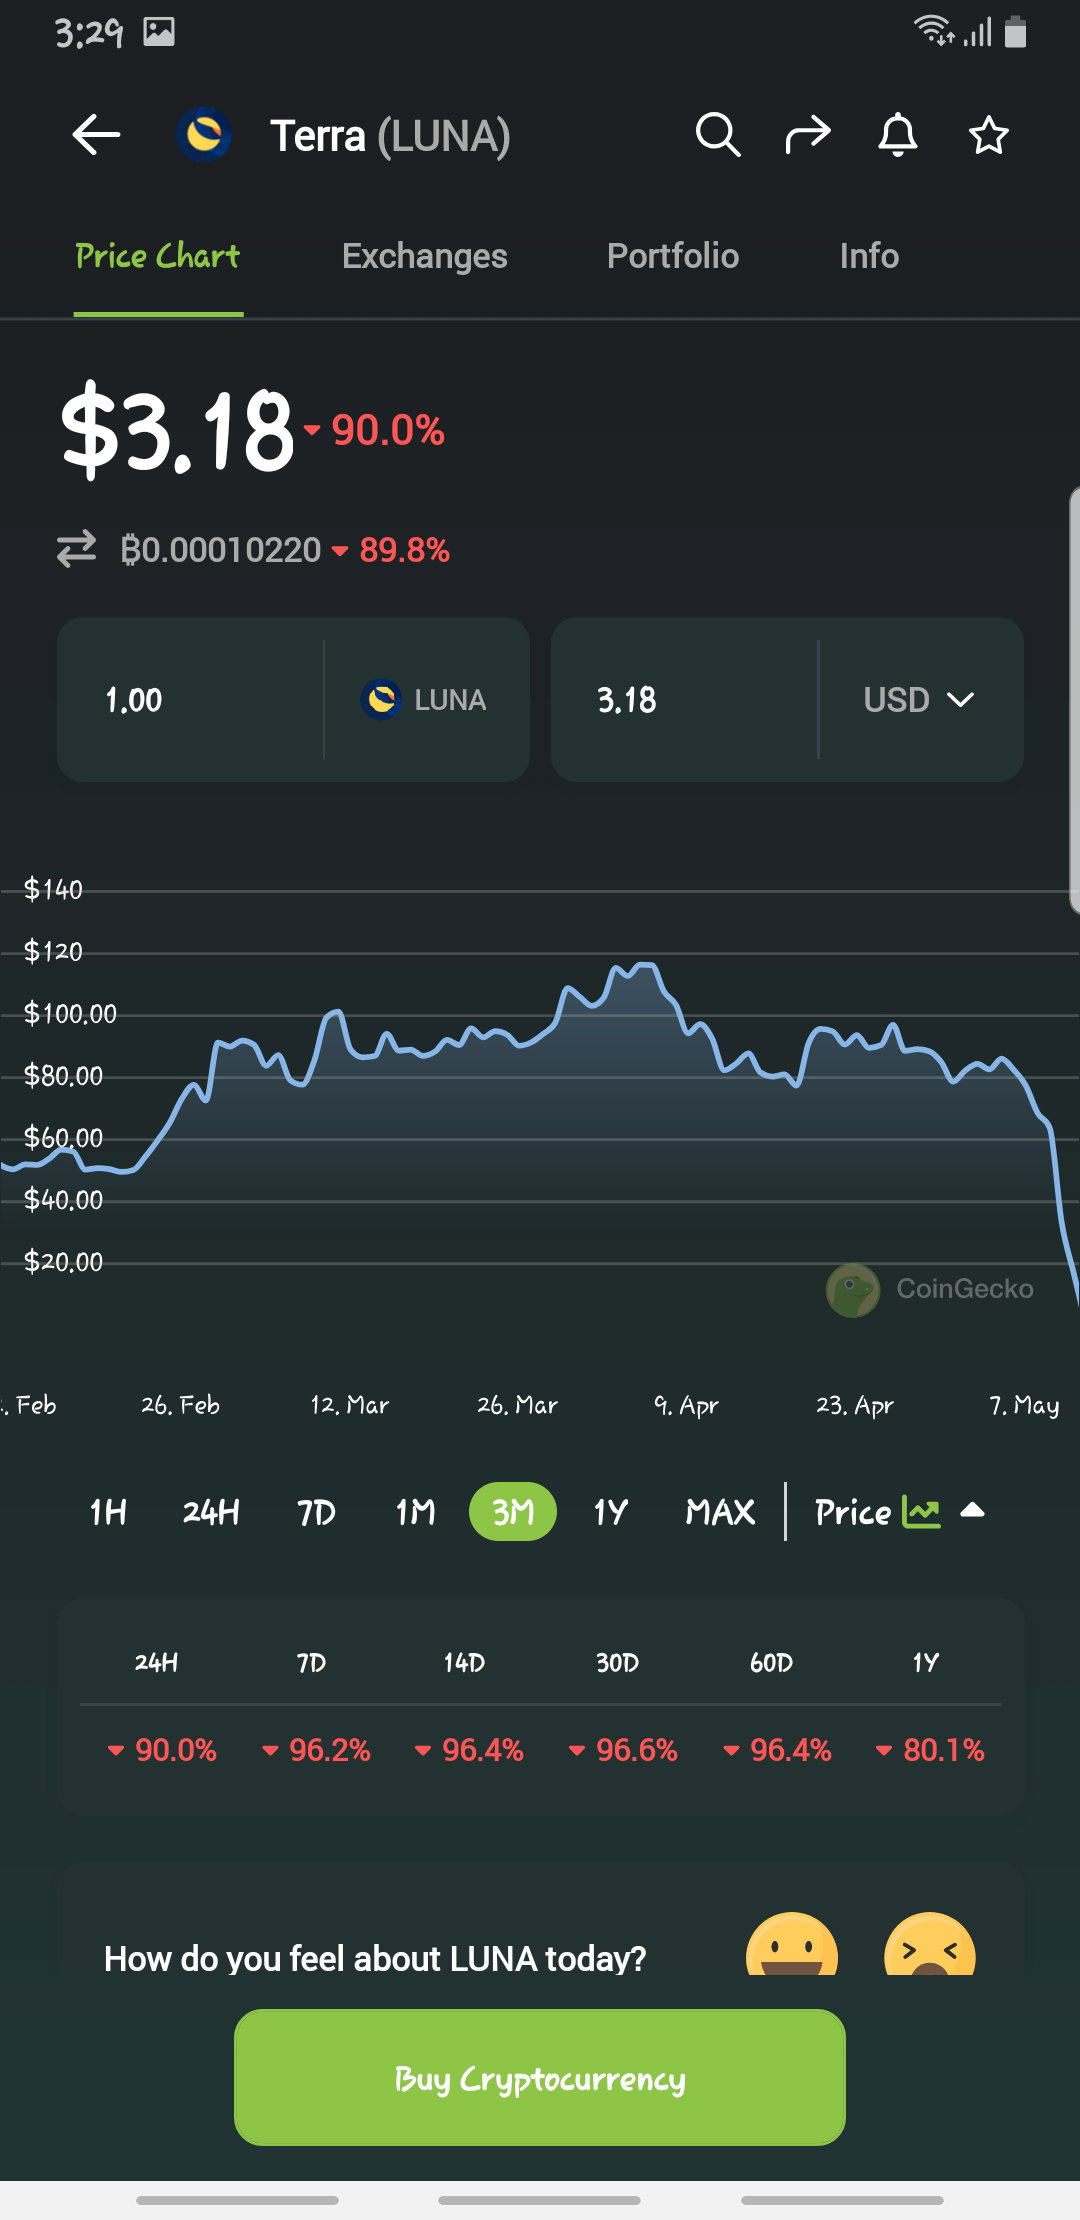Image resolution: width=1080 pixels, height=2220 pixels.
Task: Tap the 7D change value 96.2%
Action: 316,1750
